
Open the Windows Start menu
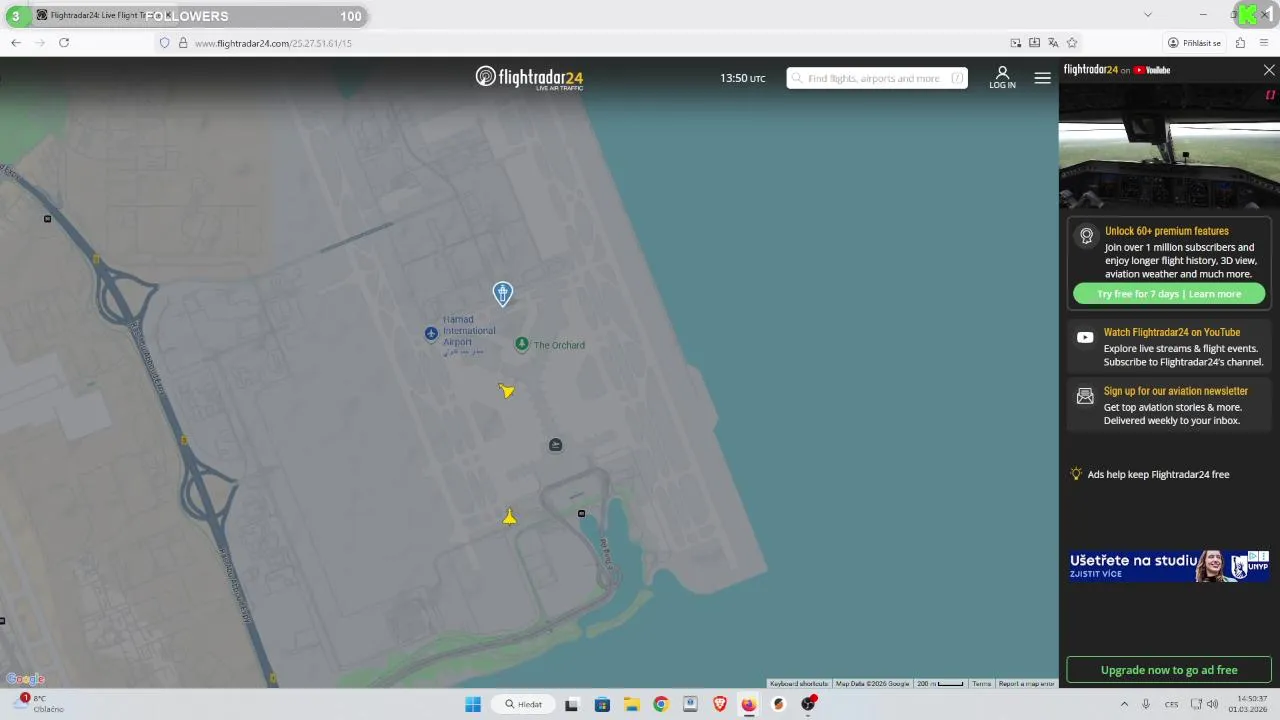473,704
